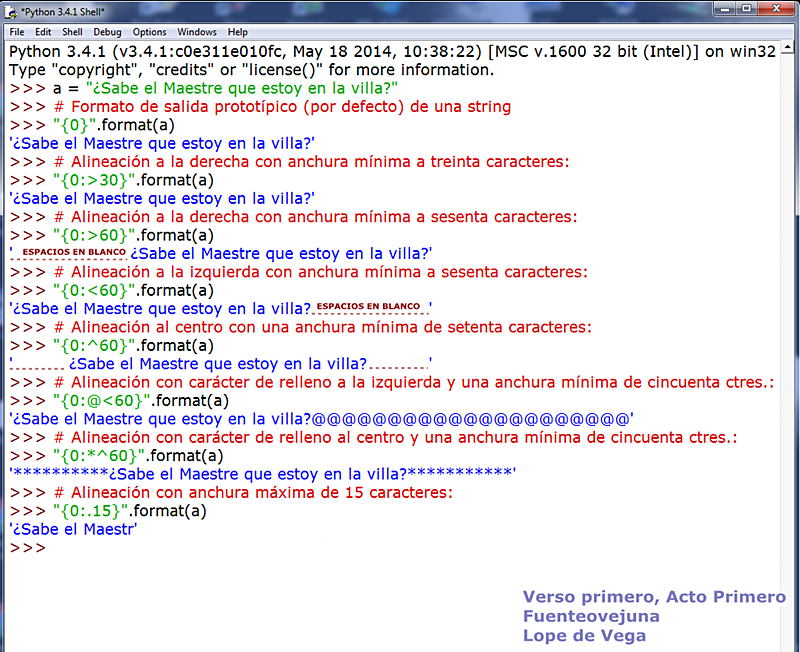This screenshot has width=800, height=652.
Task: Open the Edit menu
Action: click(x=43, y=31)
